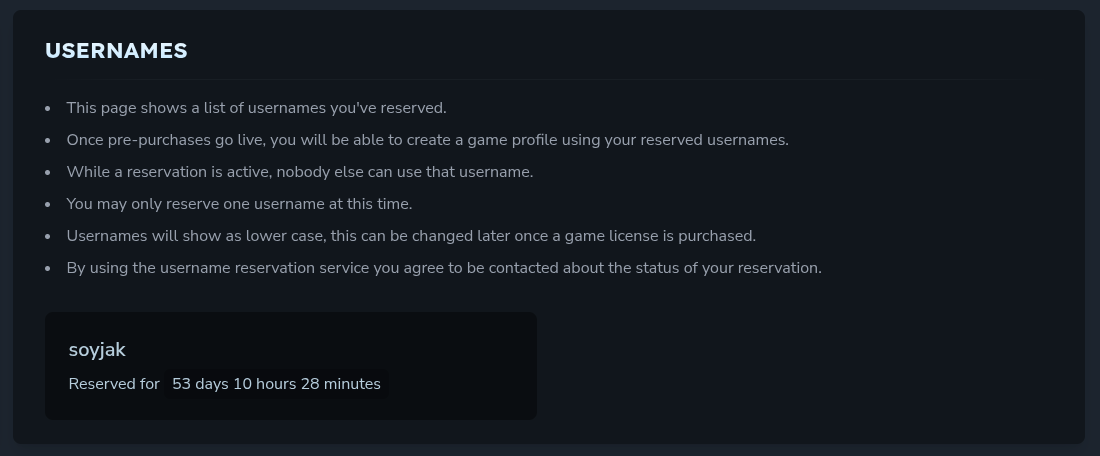Select the 'Once pre-purchases go live' sentence
The height and width of the screenshot is (456, 1100).
tap(427, 140)
